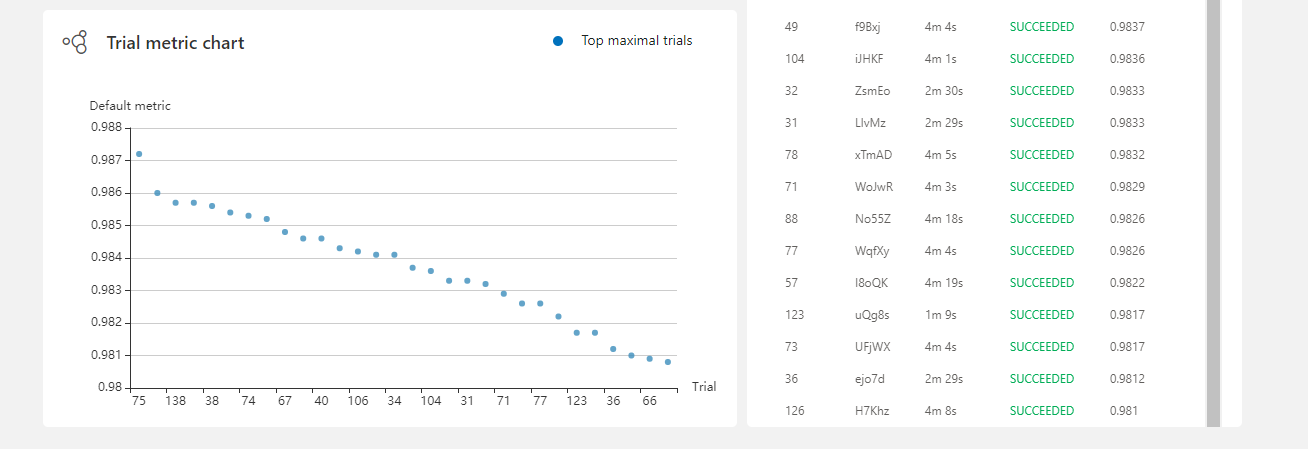
Task: Click the 'Trial metric chart' title
Action: (176, 43)
